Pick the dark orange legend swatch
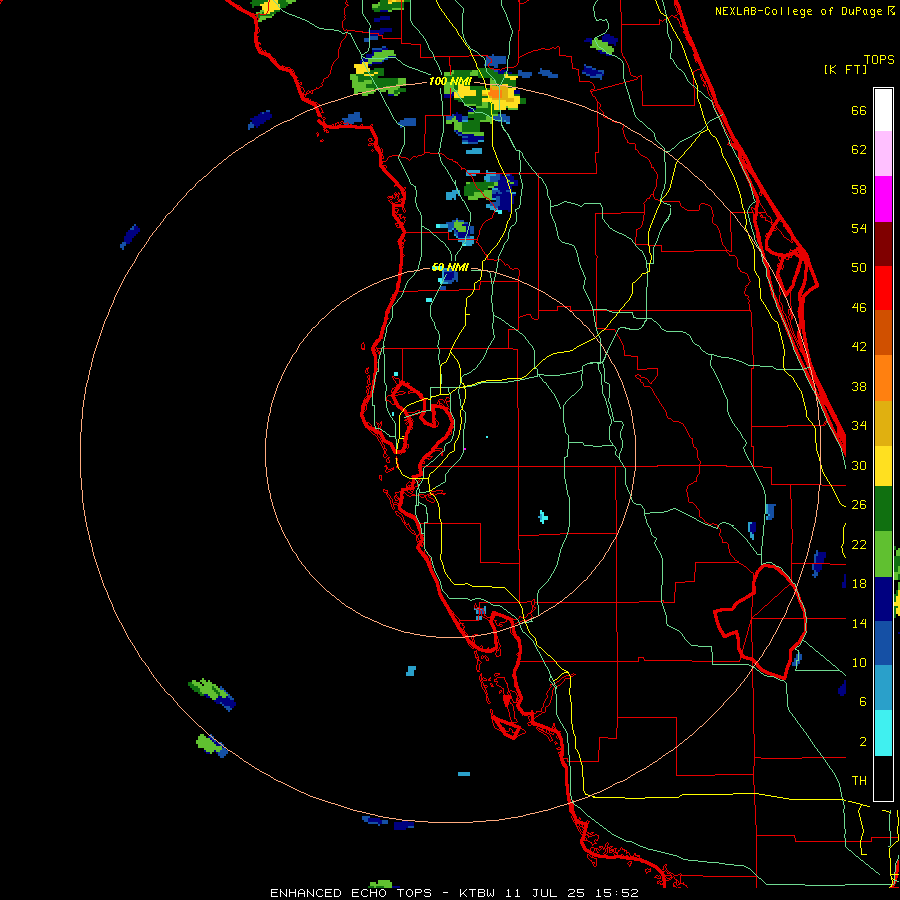This screenshot has width=900, height=900. click(883, 333)
